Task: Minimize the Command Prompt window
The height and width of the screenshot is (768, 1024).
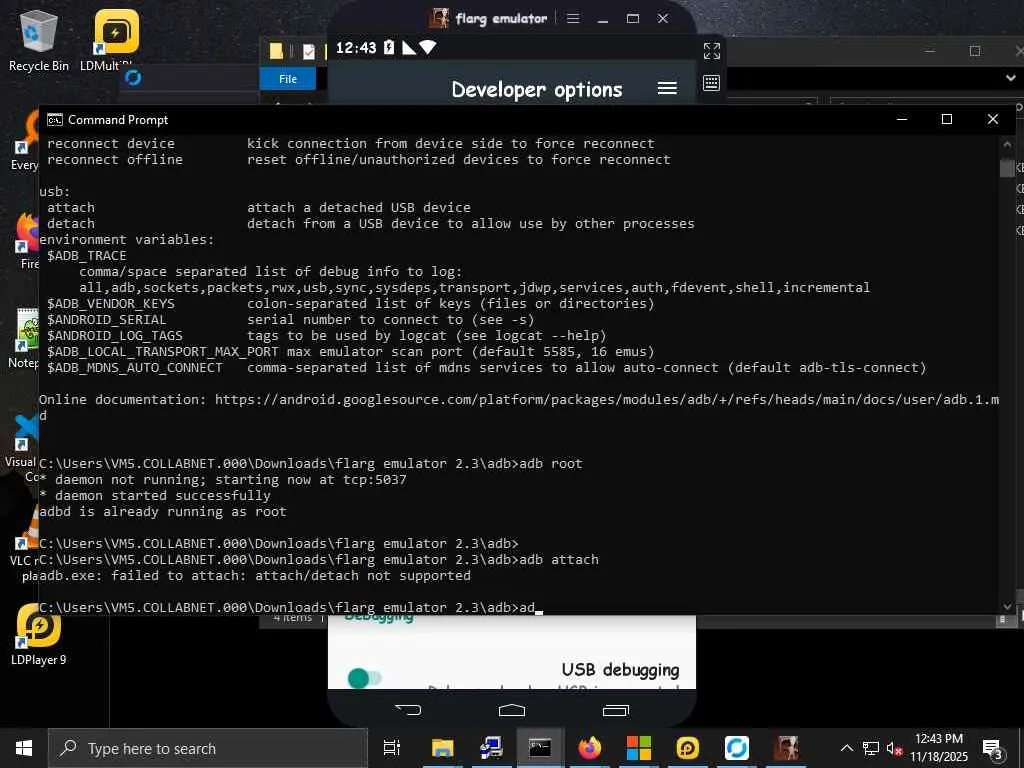Action: click(x=902, y=120)
